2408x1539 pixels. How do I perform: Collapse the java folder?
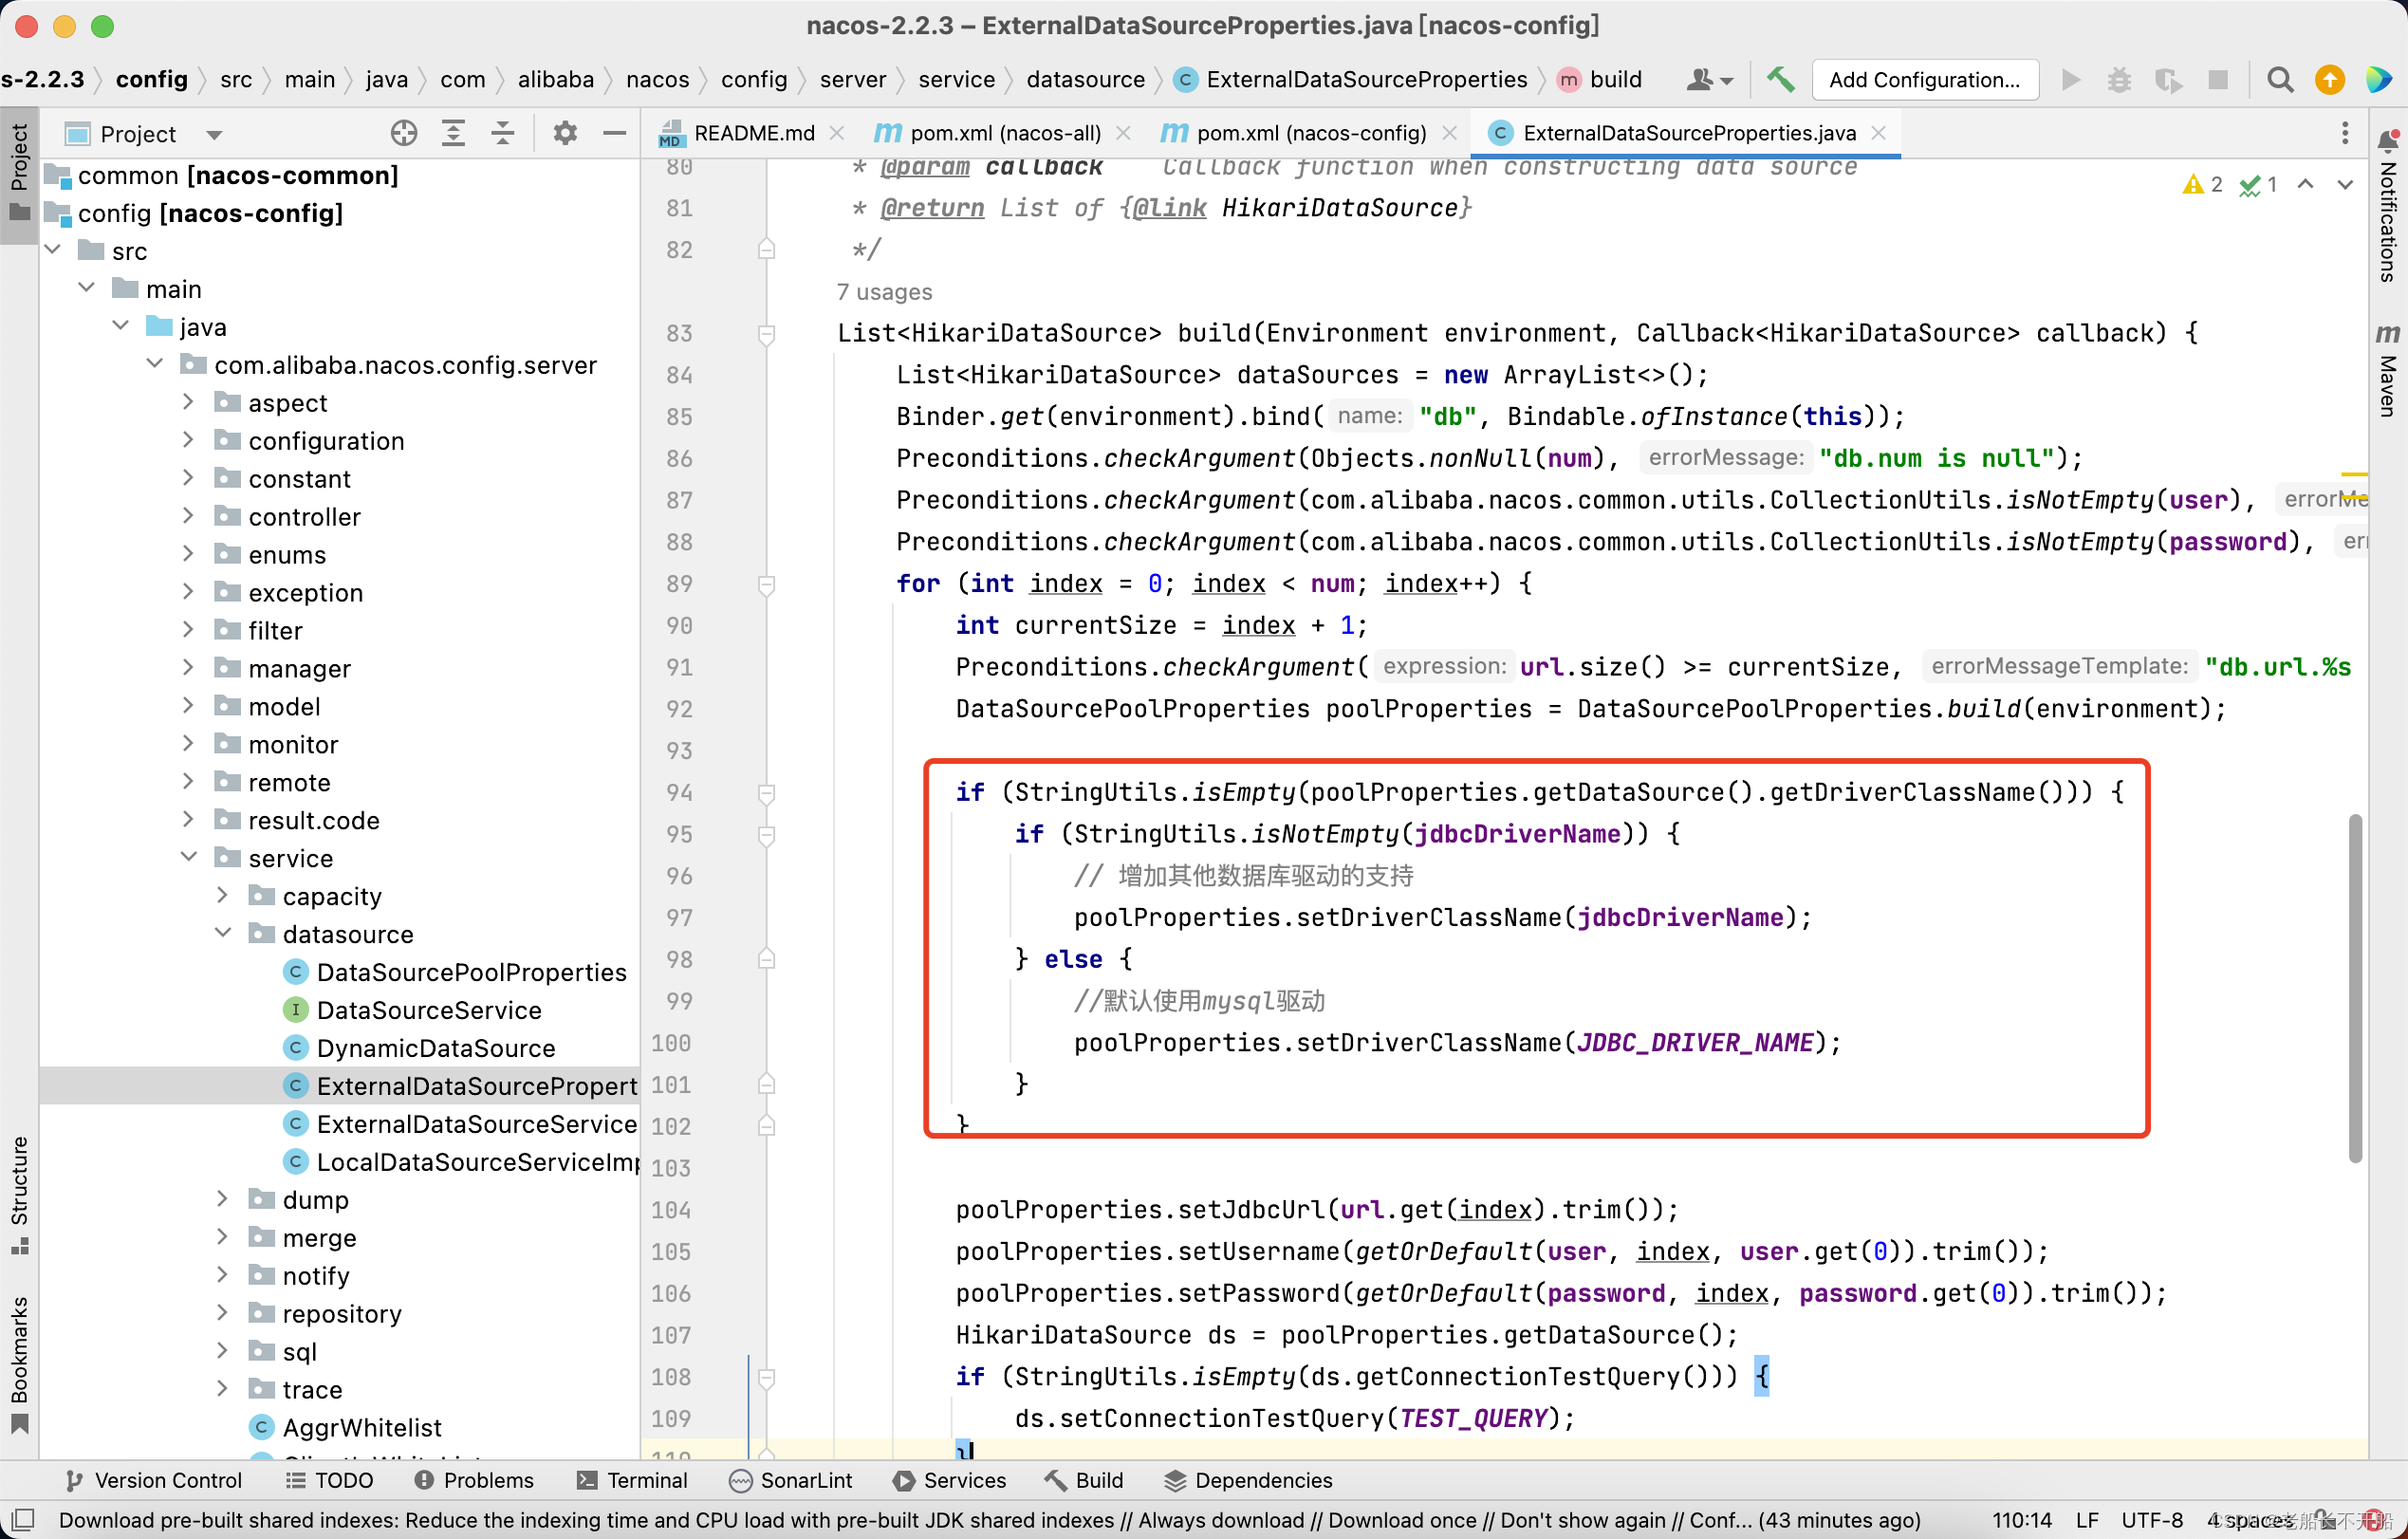click(121, 326)
